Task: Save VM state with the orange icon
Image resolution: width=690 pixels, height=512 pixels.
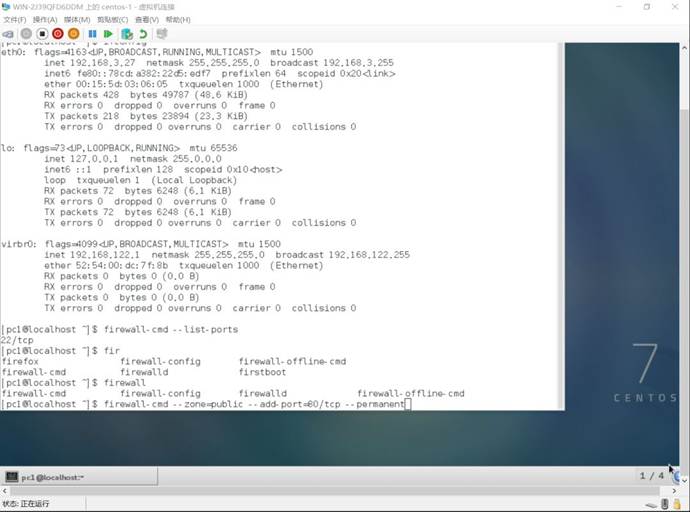Action: 73,34
